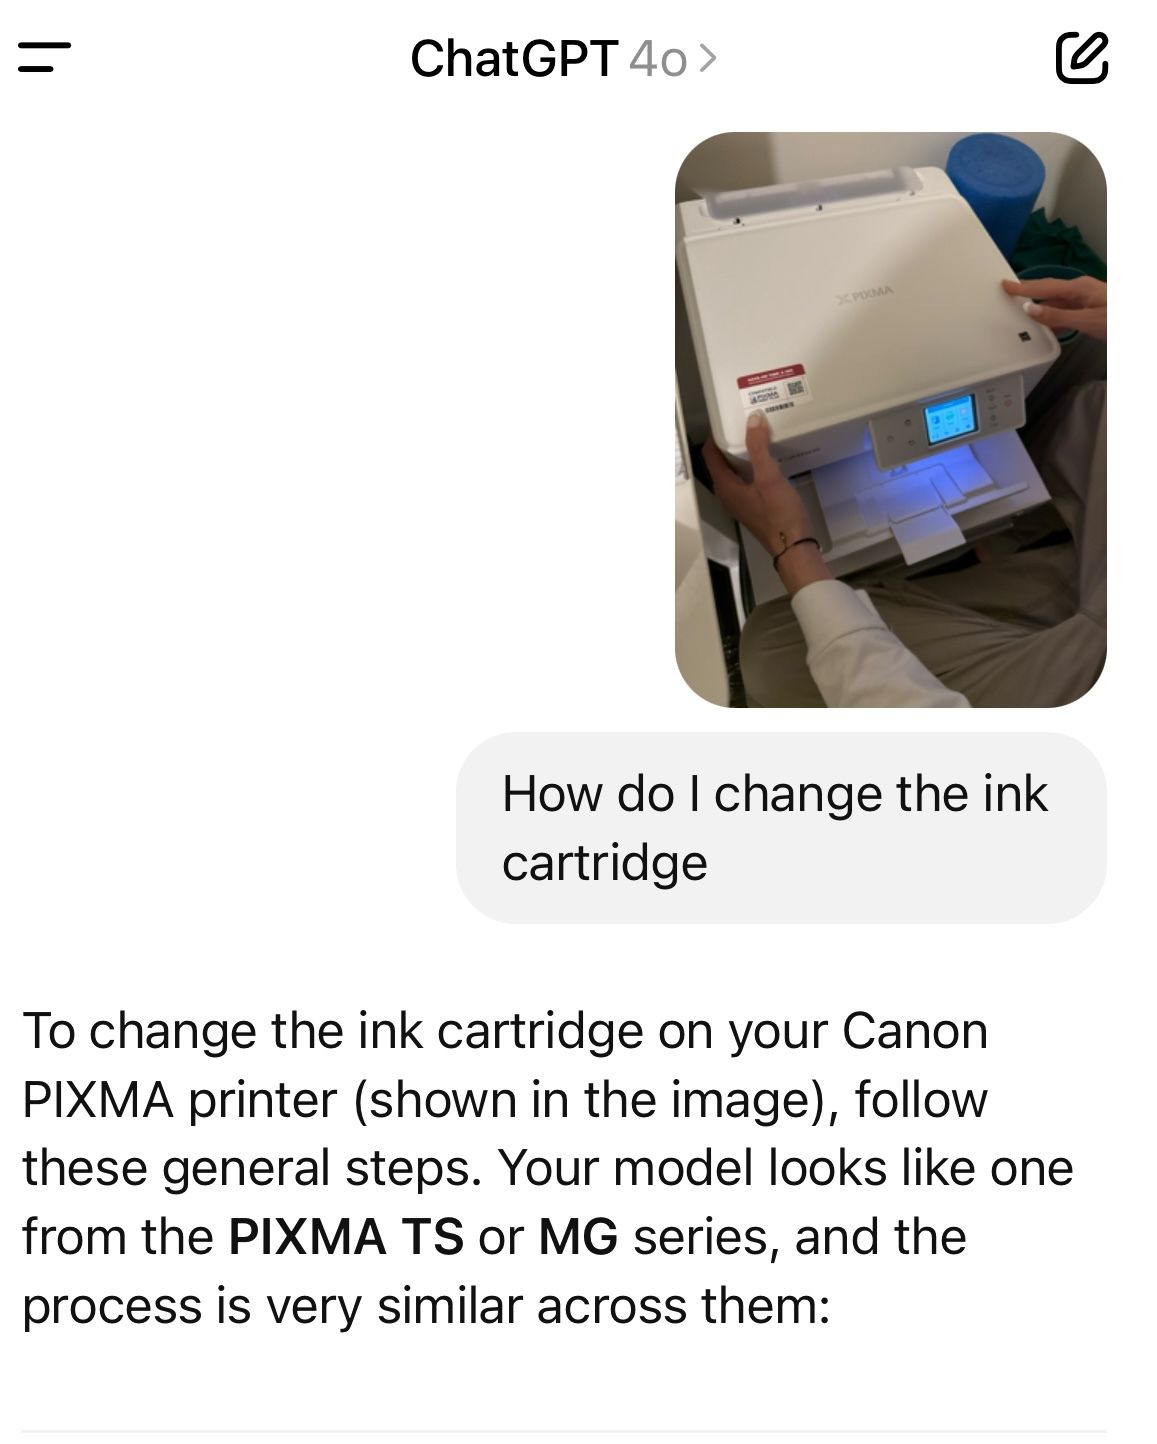
Task: Tap the word 'Canon' in the reply
Action: pos(915,1031)
